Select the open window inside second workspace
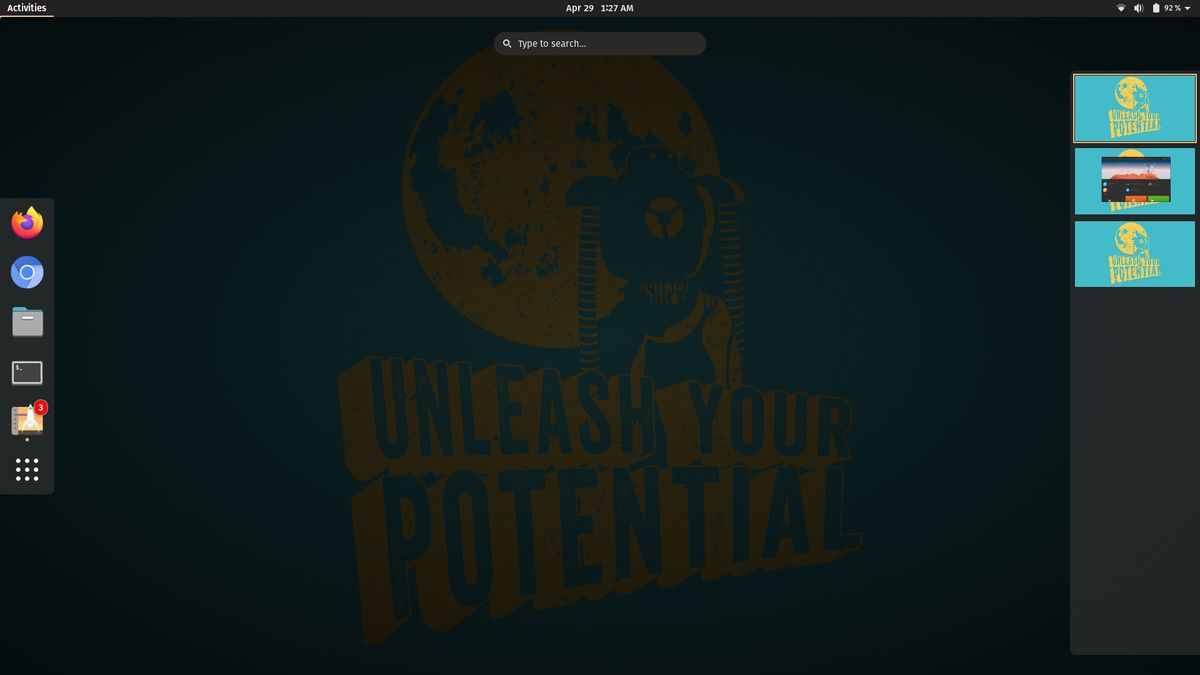Screen dimensions: 1200x675 1135,180
